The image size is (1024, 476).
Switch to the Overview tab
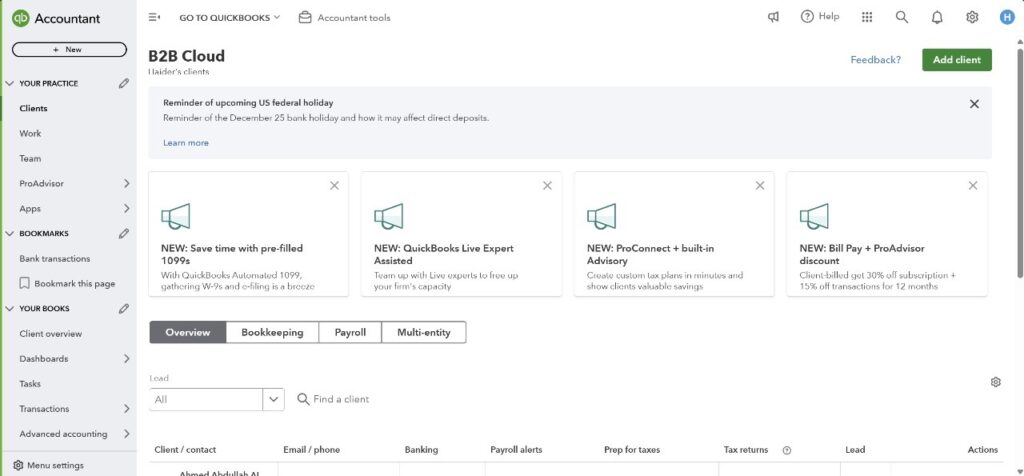coord(188,332)
